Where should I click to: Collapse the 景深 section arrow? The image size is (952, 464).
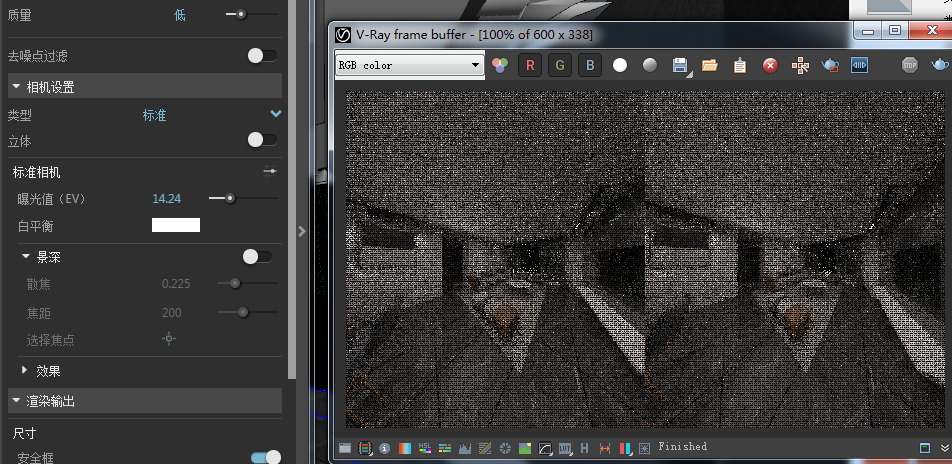[x=26, y=256]
